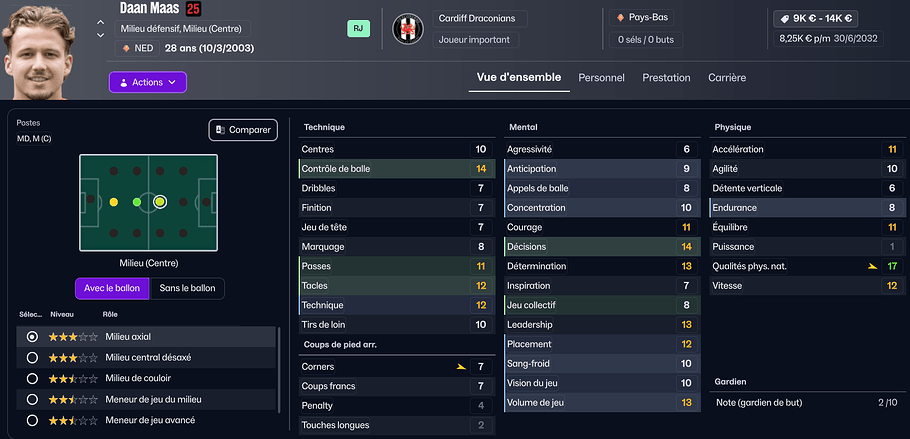Switch to Sans le ballon view
The image size is (910, 439).
point(187,289)
